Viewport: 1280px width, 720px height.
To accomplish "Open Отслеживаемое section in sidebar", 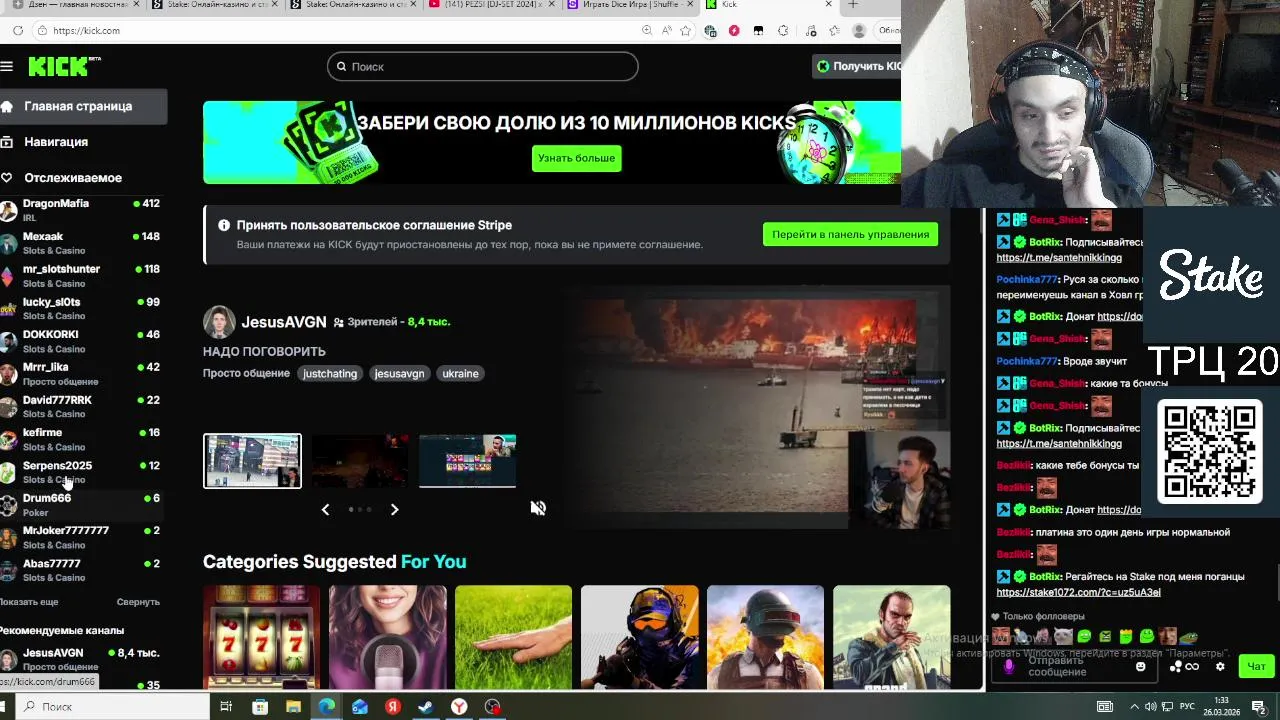I will tap(83, 178).
